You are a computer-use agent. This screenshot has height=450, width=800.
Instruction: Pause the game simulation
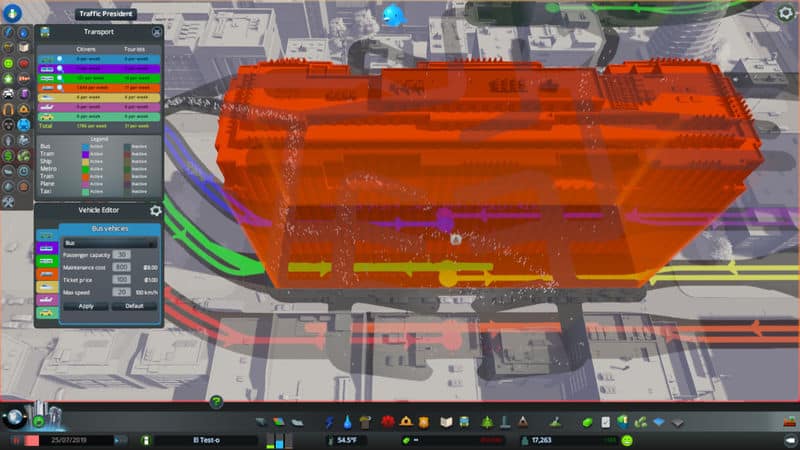18,440
